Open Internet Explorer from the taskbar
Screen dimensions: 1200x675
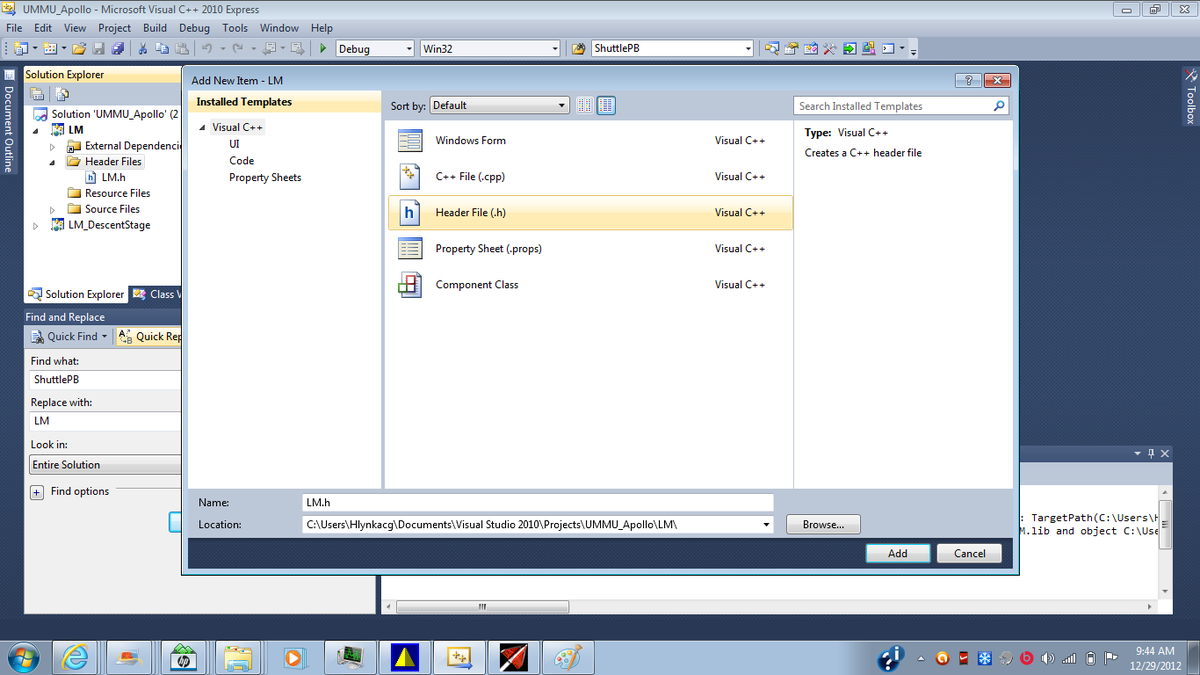pyautogui.click(x=75, y=657)
